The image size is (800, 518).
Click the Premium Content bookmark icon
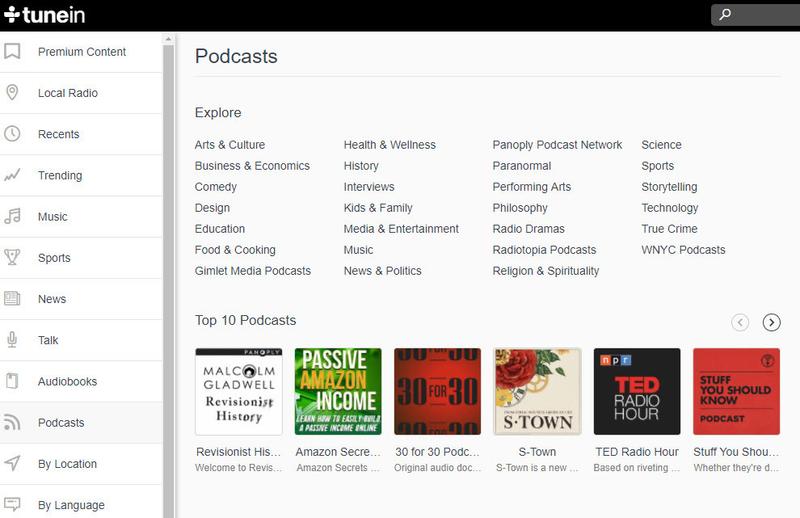[12, 51]
